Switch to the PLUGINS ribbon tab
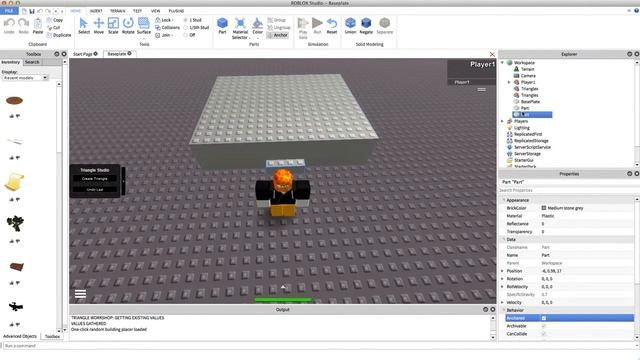This screenshot has height=360, width=640. click(176, 11)
